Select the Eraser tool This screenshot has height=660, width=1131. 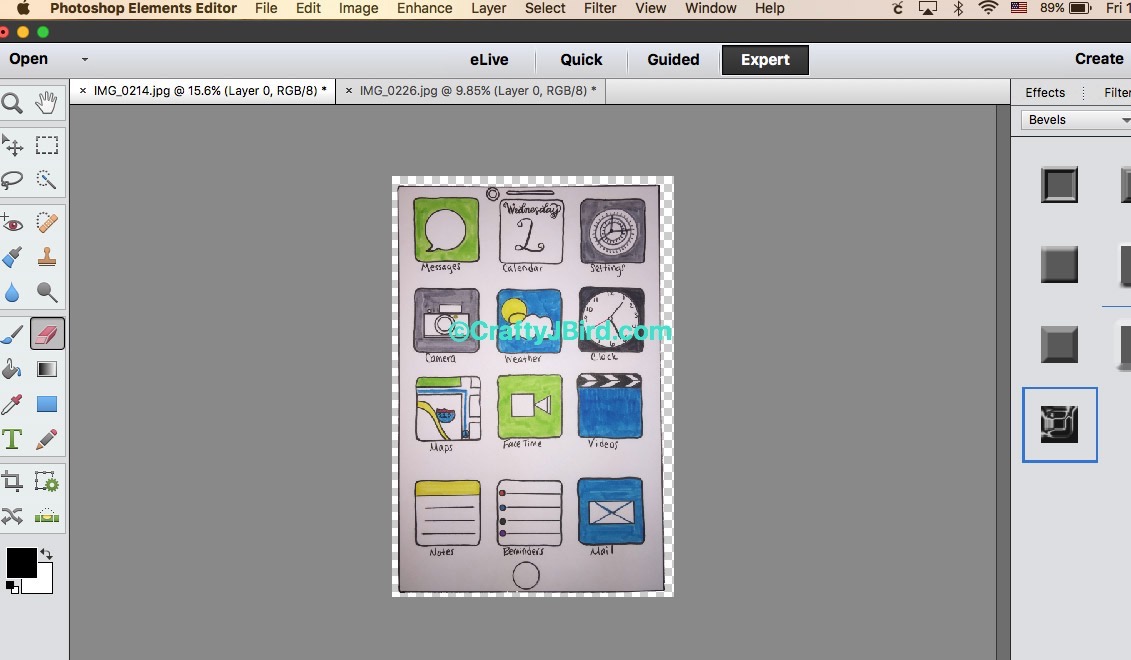pyautogui.click(x=47, y=334)
